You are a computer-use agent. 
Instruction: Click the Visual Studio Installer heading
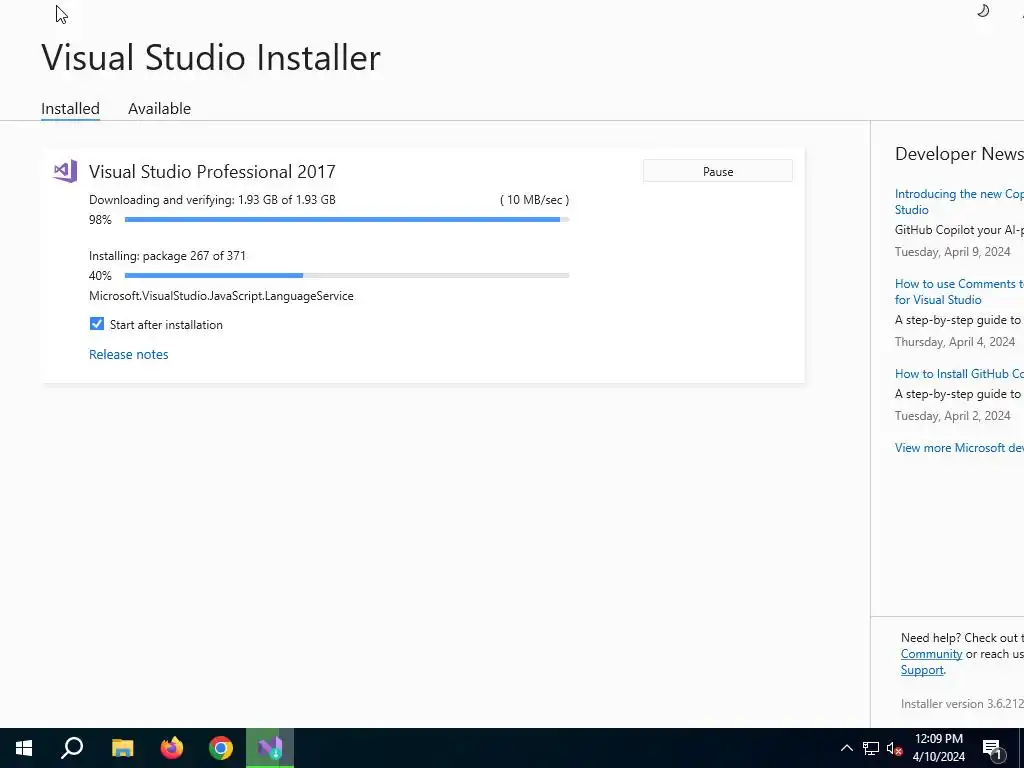tap(211, 57)
